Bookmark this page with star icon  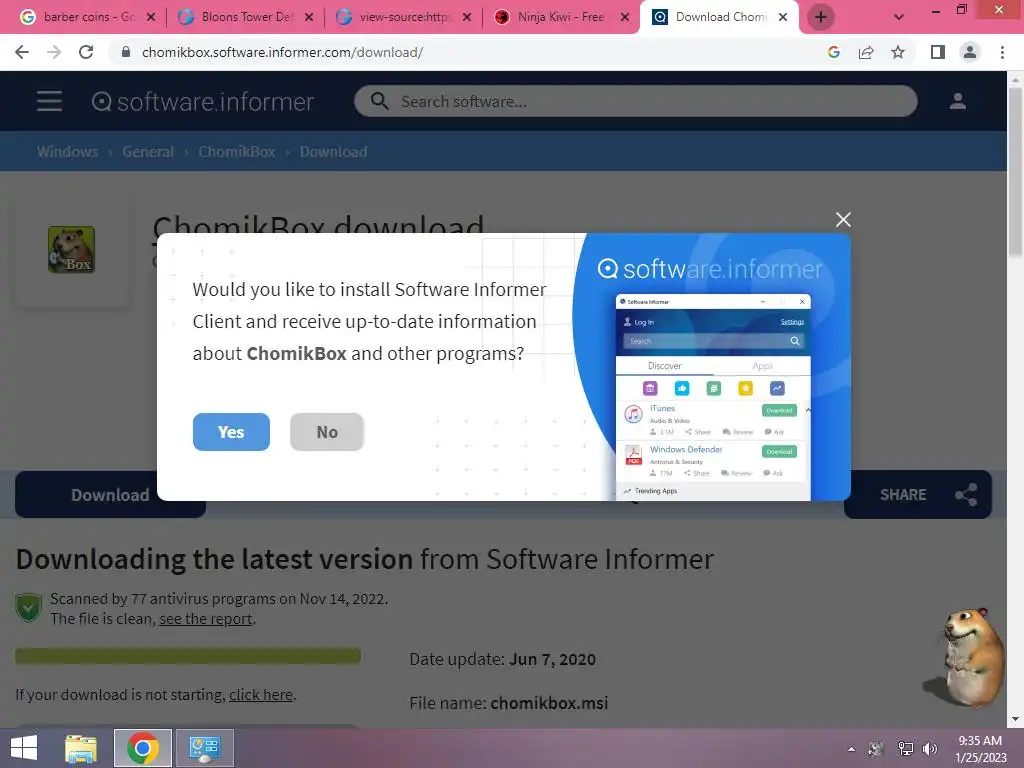click(898, 52)
